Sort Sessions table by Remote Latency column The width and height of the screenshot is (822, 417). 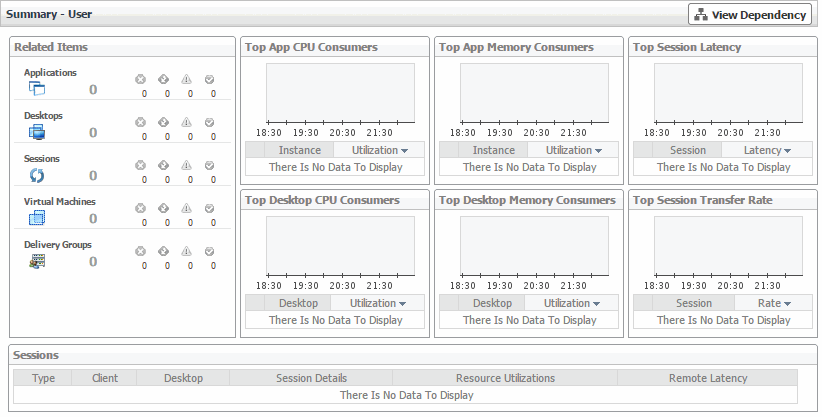[x=707, y=378]
